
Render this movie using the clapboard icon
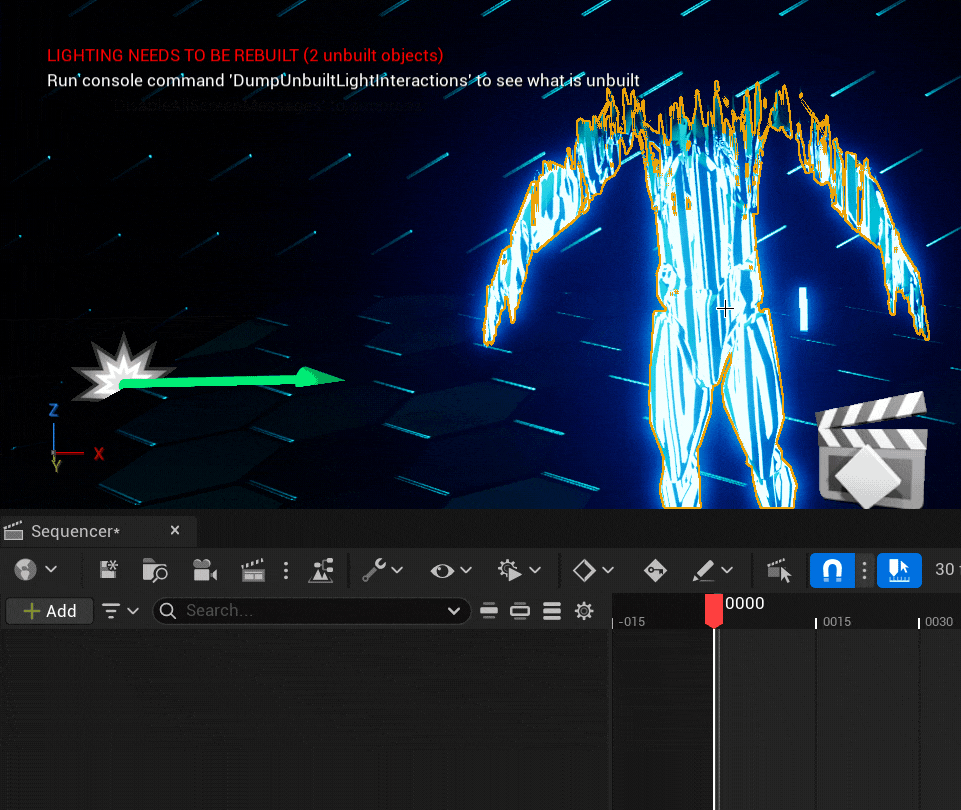coord(253,570)
